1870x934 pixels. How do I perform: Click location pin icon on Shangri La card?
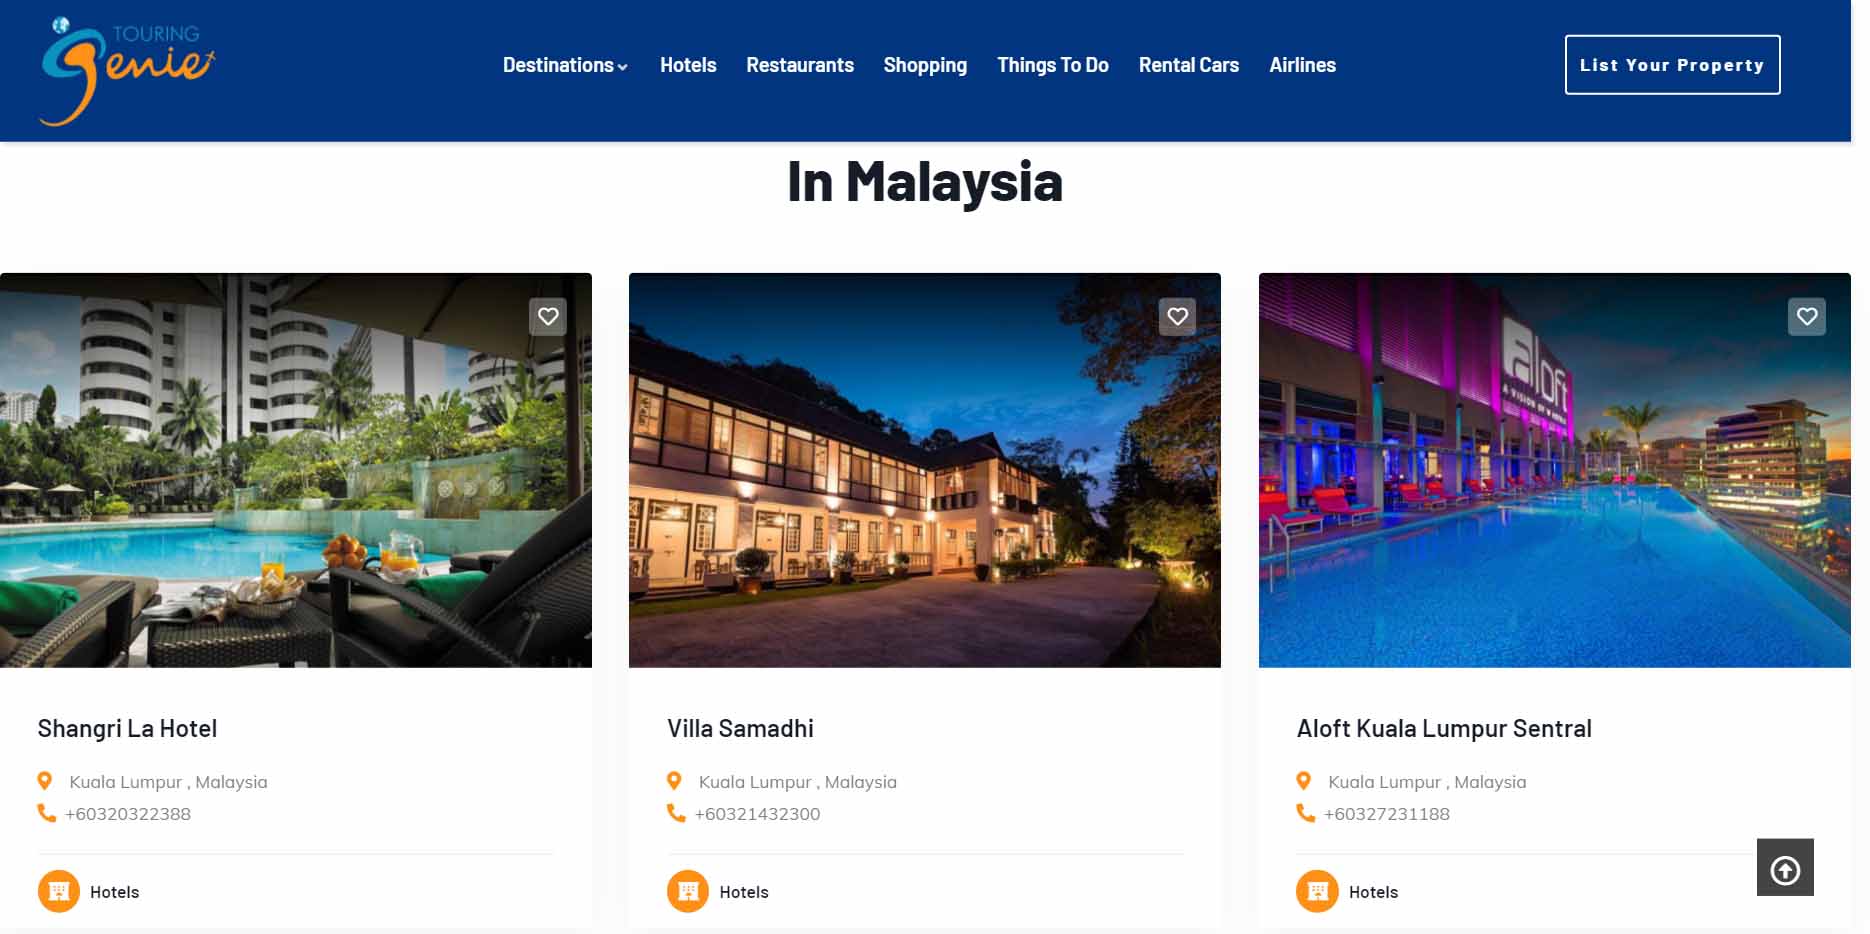click(x=45, y=781)
